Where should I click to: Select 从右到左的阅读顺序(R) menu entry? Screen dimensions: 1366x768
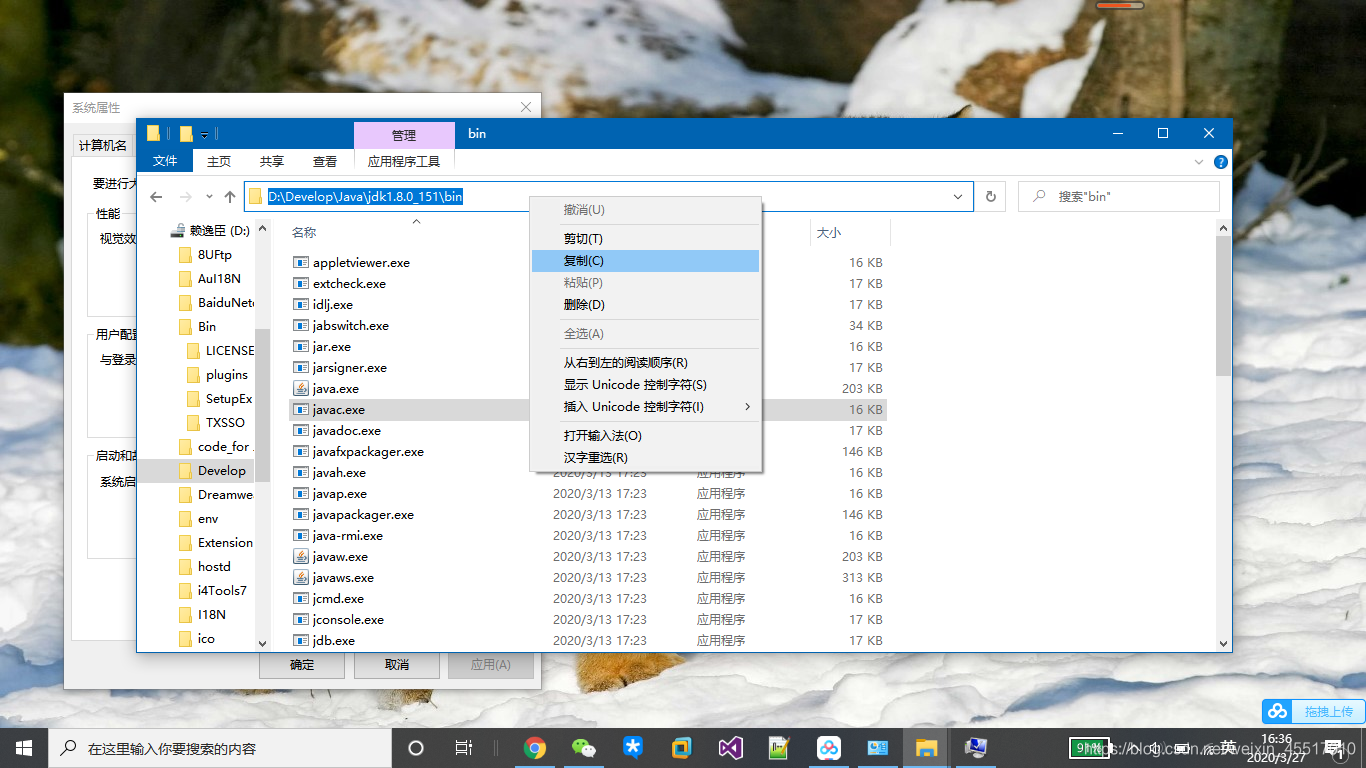pyautogui.click(x=645, y=363)
